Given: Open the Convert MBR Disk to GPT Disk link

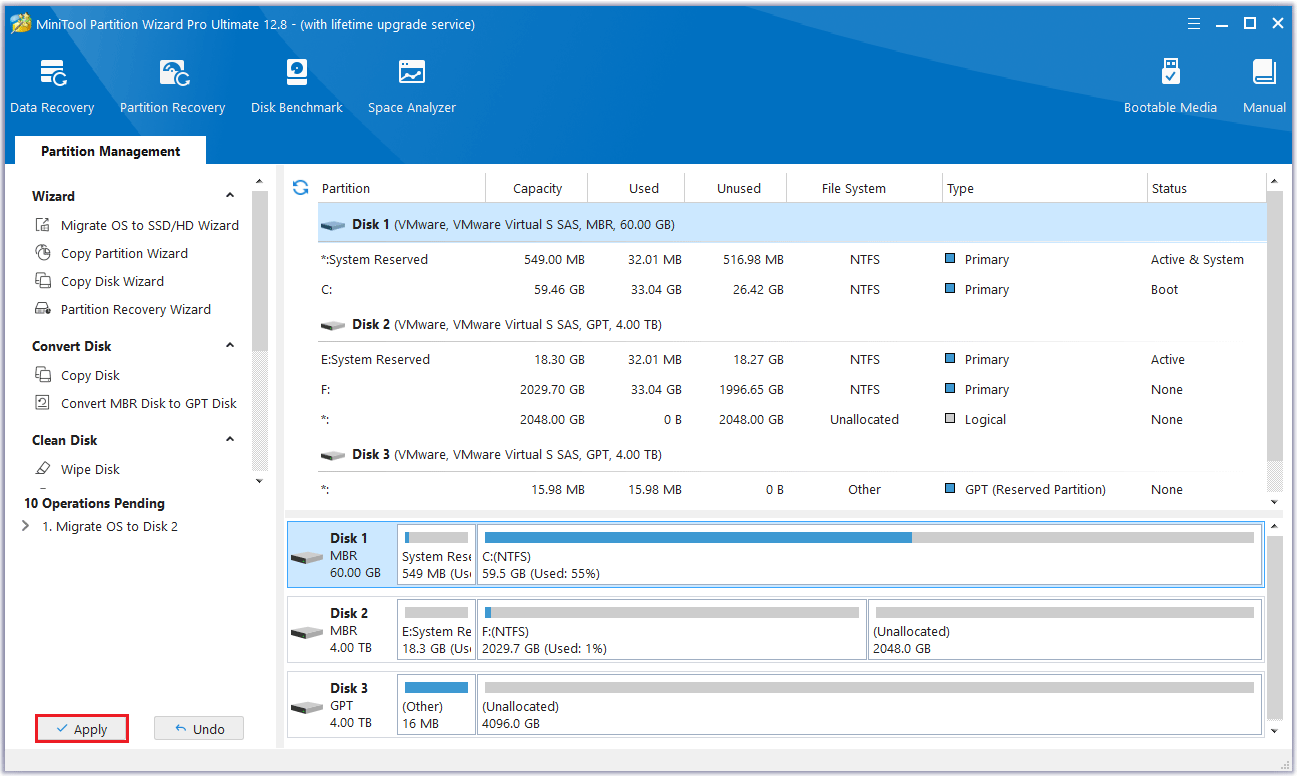Looking at the screenshot, I should 149,403.
